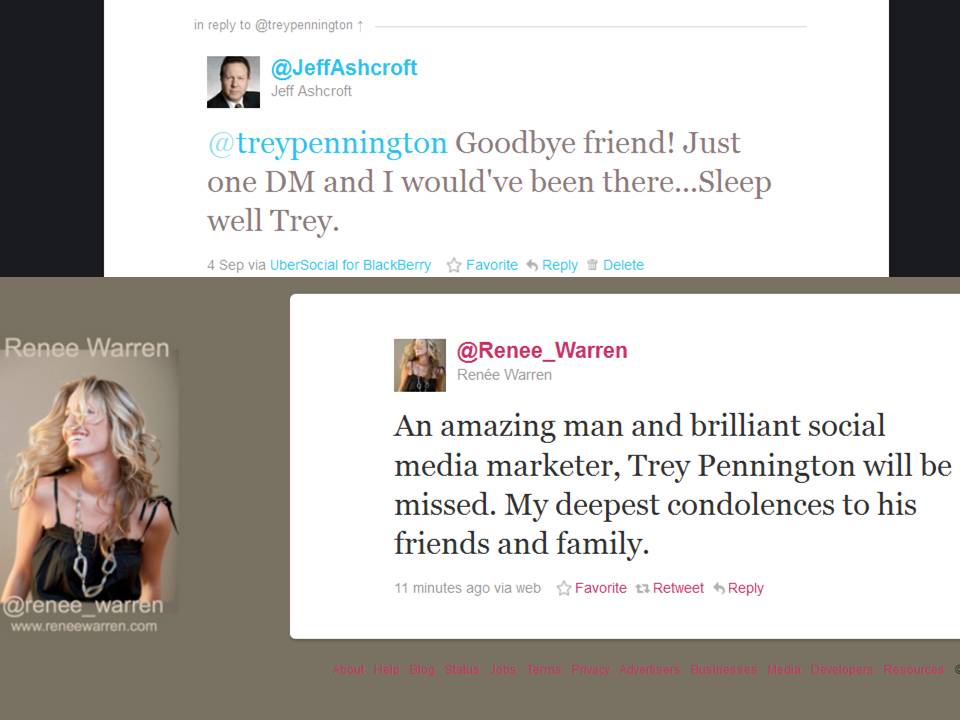960x720 pixels.
Task: Open Renee Warren's small avatar thumbnail
Action: coord(420,366)
